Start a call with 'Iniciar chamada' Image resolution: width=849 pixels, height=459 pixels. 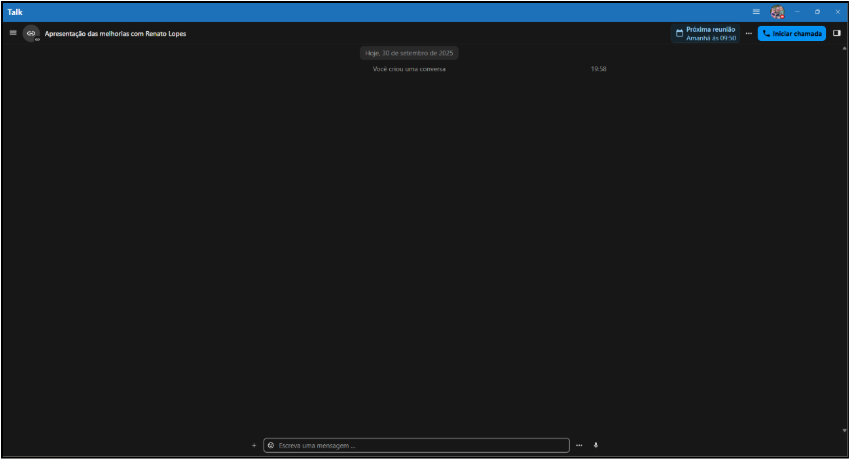tap(791, 33)
